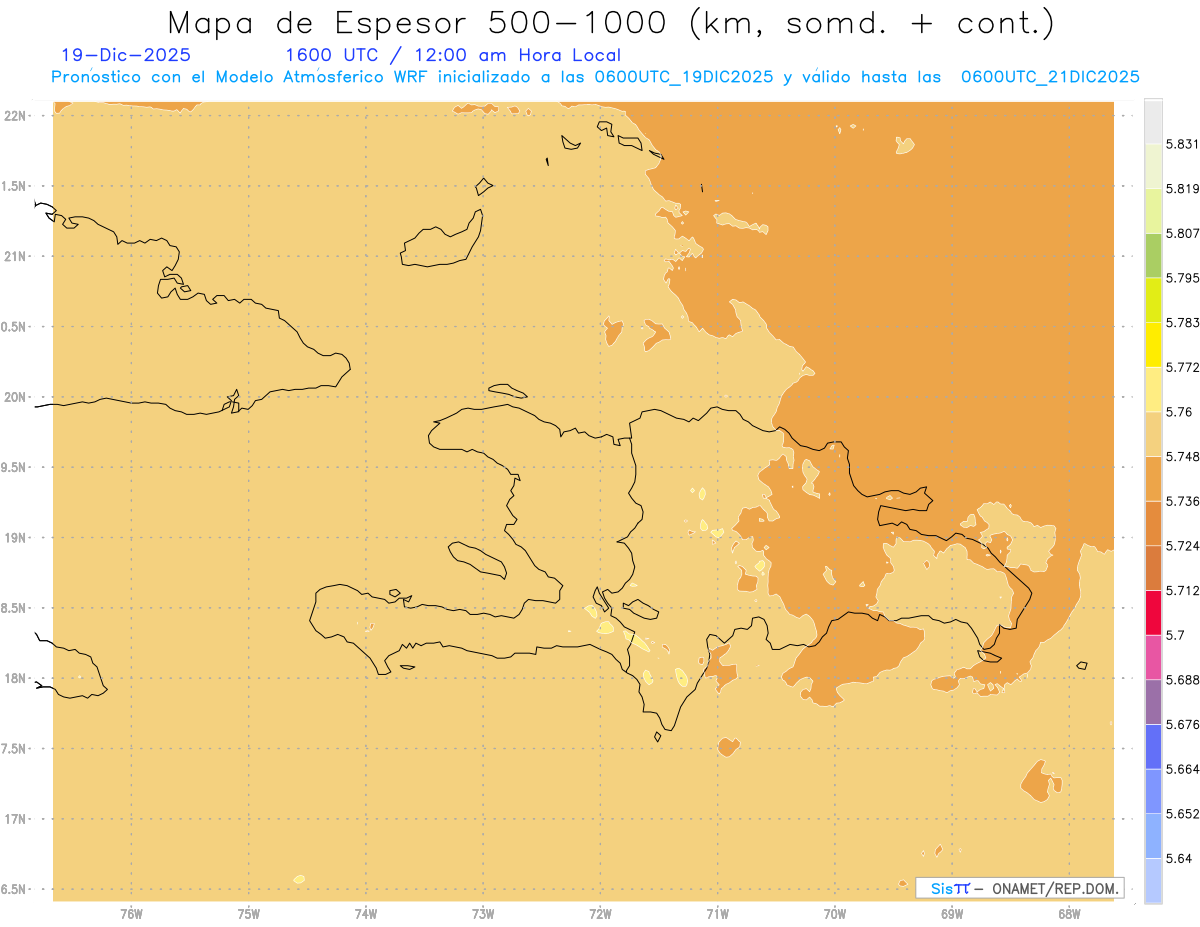Click the legend value 5.7
The image size is (1200, 927).
(x=1175, y=635)
